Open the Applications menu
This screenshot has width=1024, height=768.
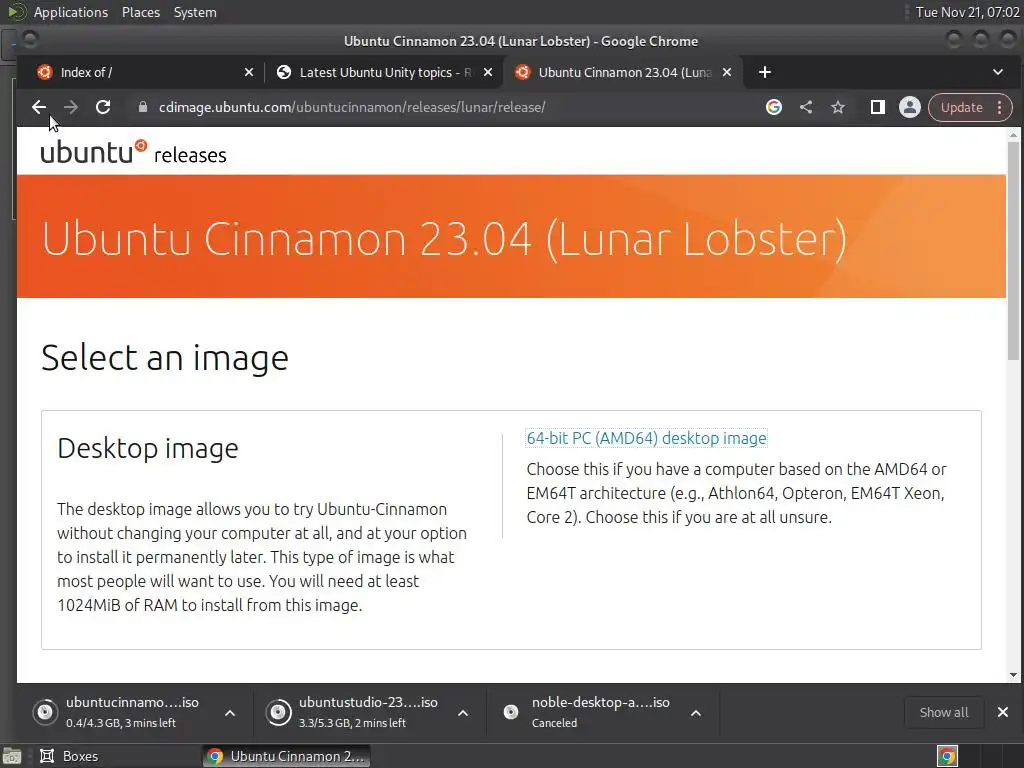point(71,12)
